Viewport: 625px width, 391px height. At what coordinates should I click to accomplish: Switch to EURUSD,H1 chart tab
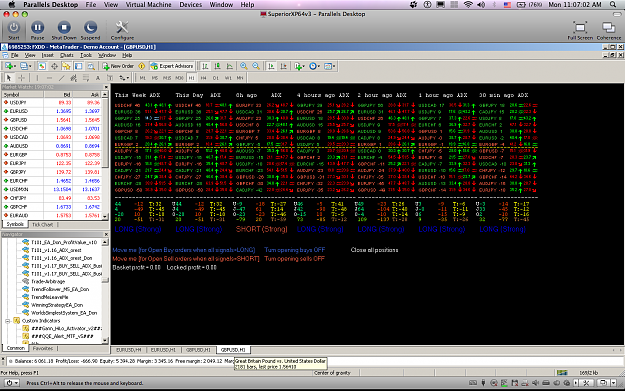(163, 350)
